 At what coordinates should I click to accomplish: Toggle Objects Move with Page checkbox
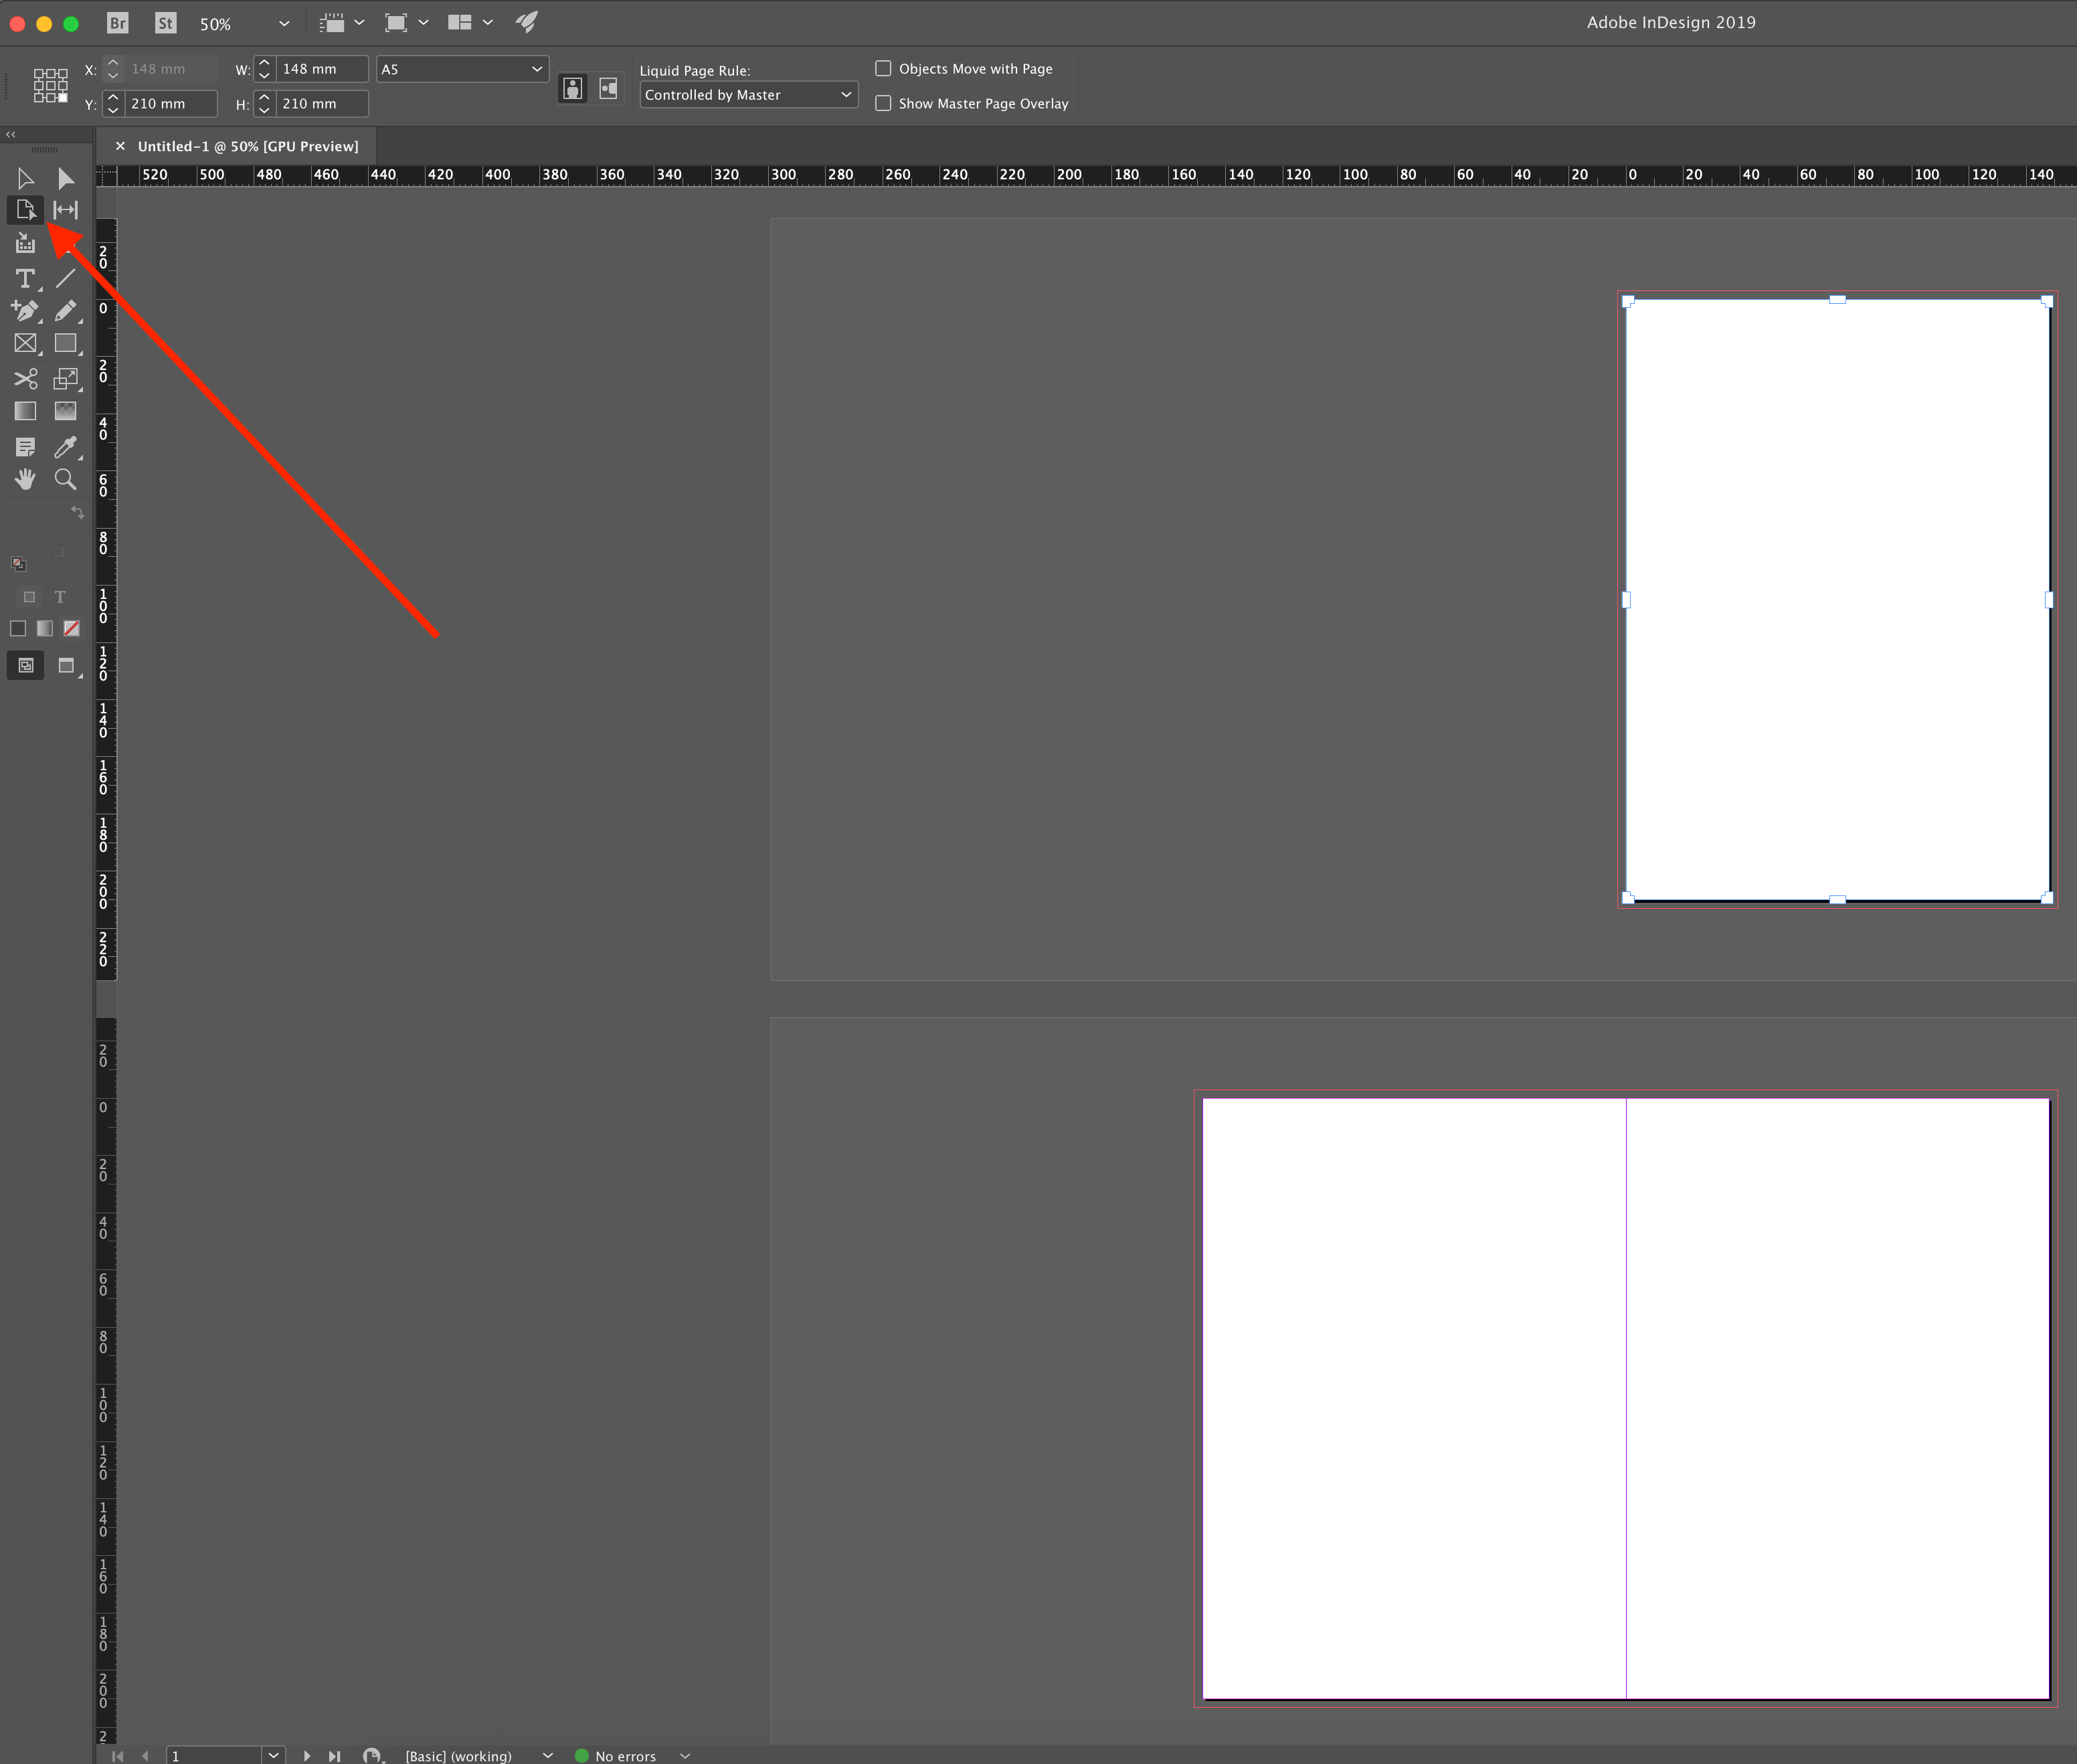[882, 68]
